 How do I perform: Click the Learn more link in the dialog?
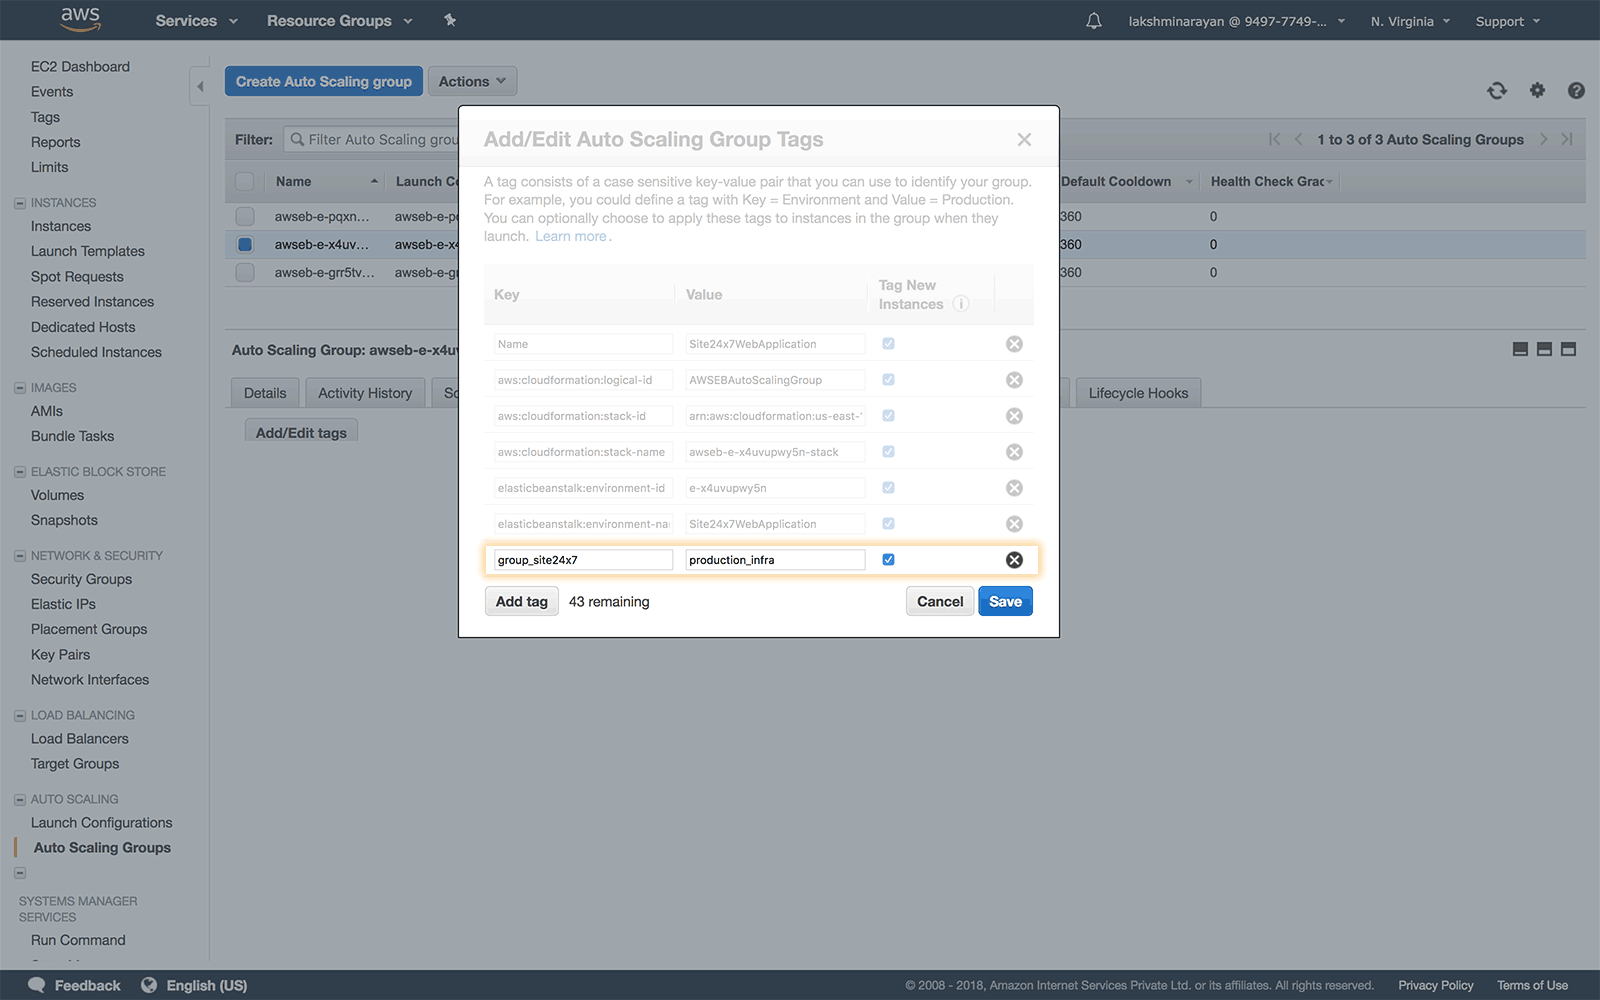coord(571,236)
